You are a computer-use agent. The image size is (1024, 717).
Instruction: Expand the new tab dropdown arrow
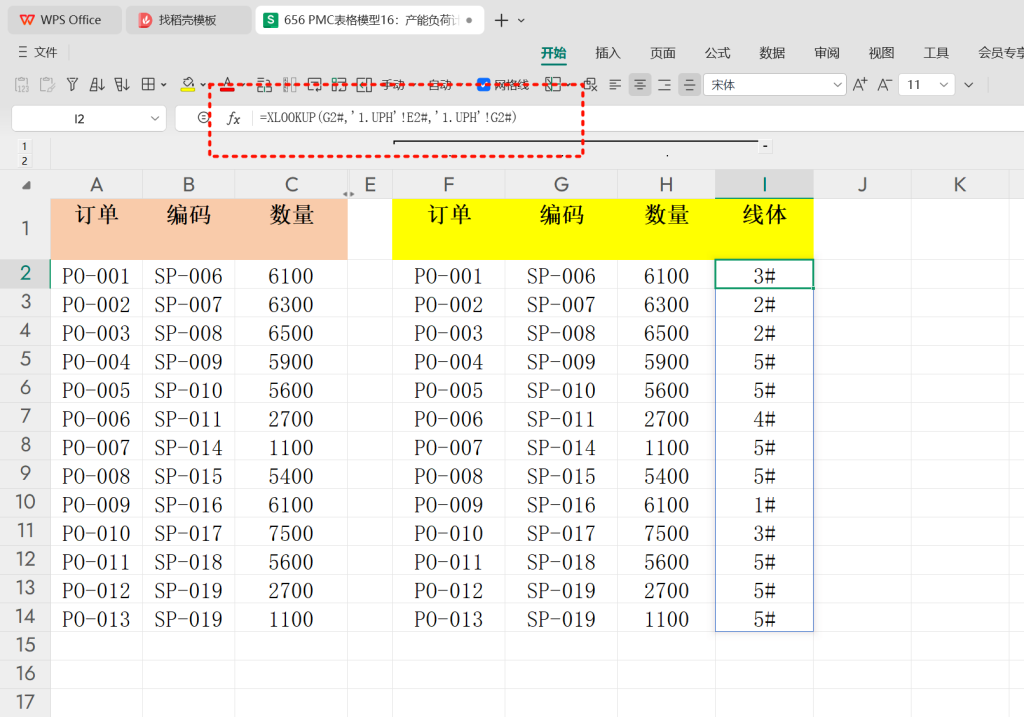(x=521, y=20)
